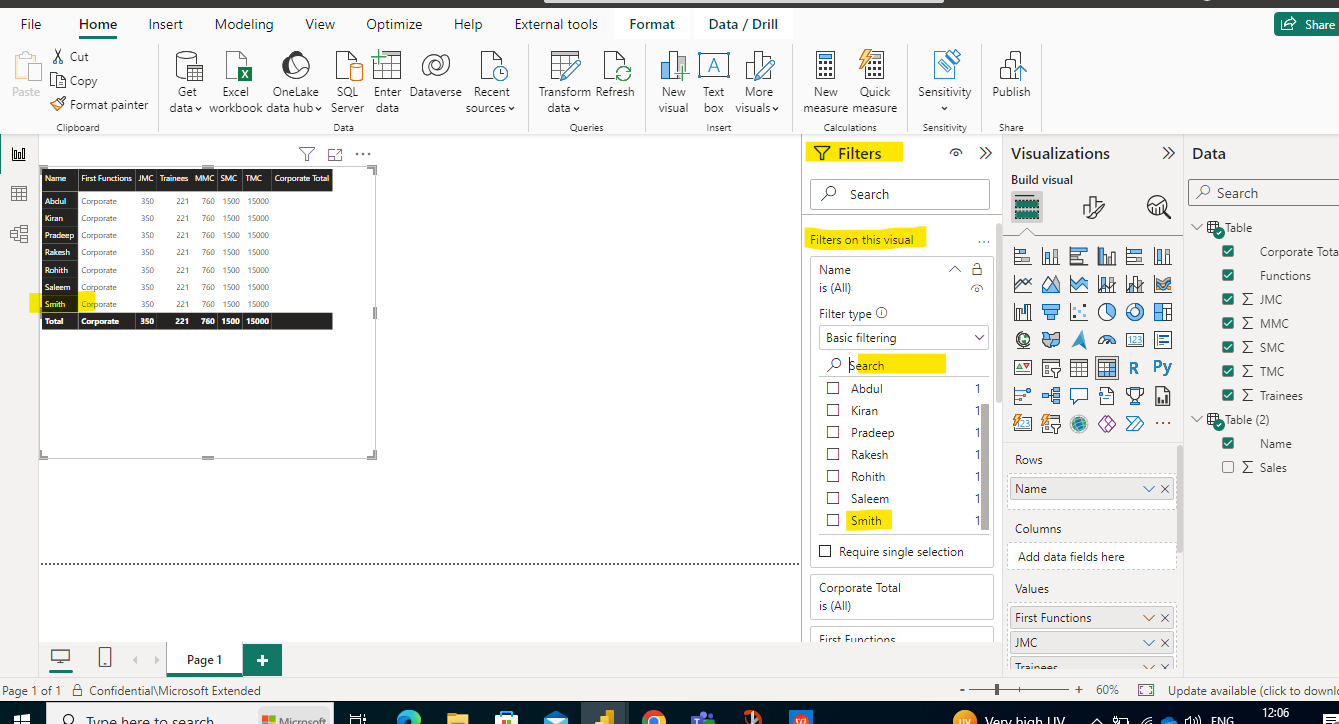The image size is (1339, 724).
Task: Select the funnel chart visual
Action: point(1050,312)
